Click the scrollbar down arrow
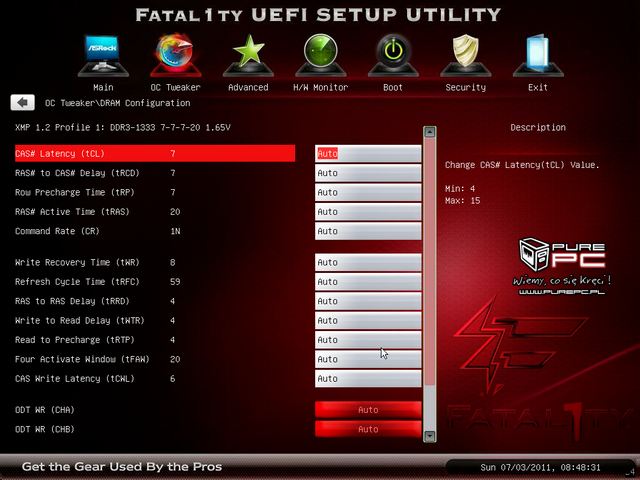 coord(429,436)
